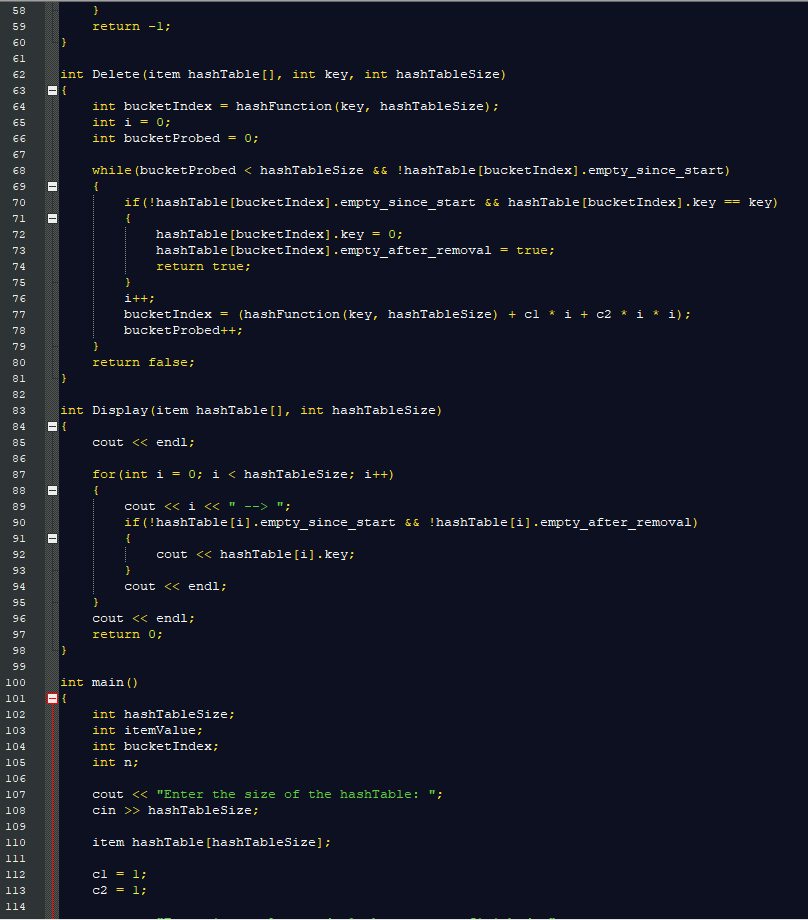Image resolution: width=808 pixels, height=920 pixels.
Task: Place cursor on 'cin >> hashTableSize;' line
Action: point(175,810)
